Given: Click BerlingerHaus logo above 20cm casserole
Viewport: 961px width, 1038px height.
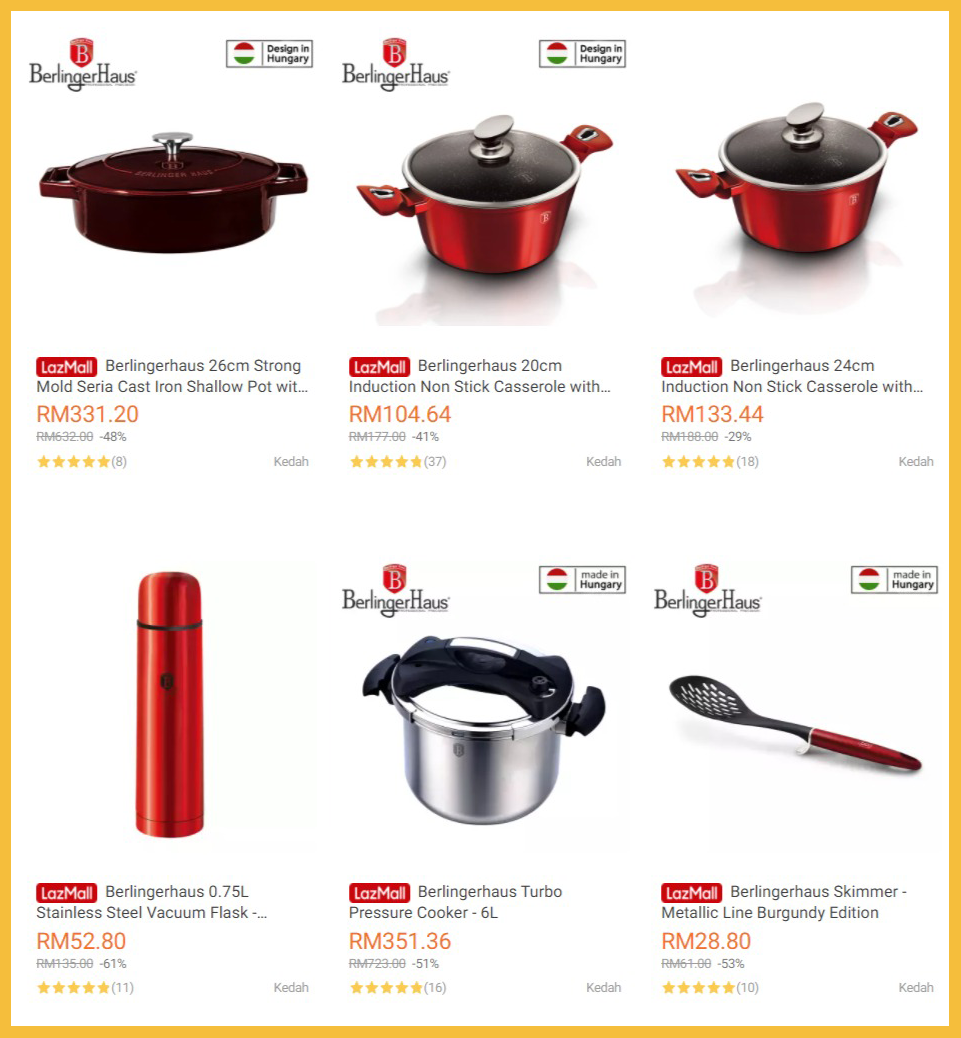Looking at the screenshot, I should 395,64.
